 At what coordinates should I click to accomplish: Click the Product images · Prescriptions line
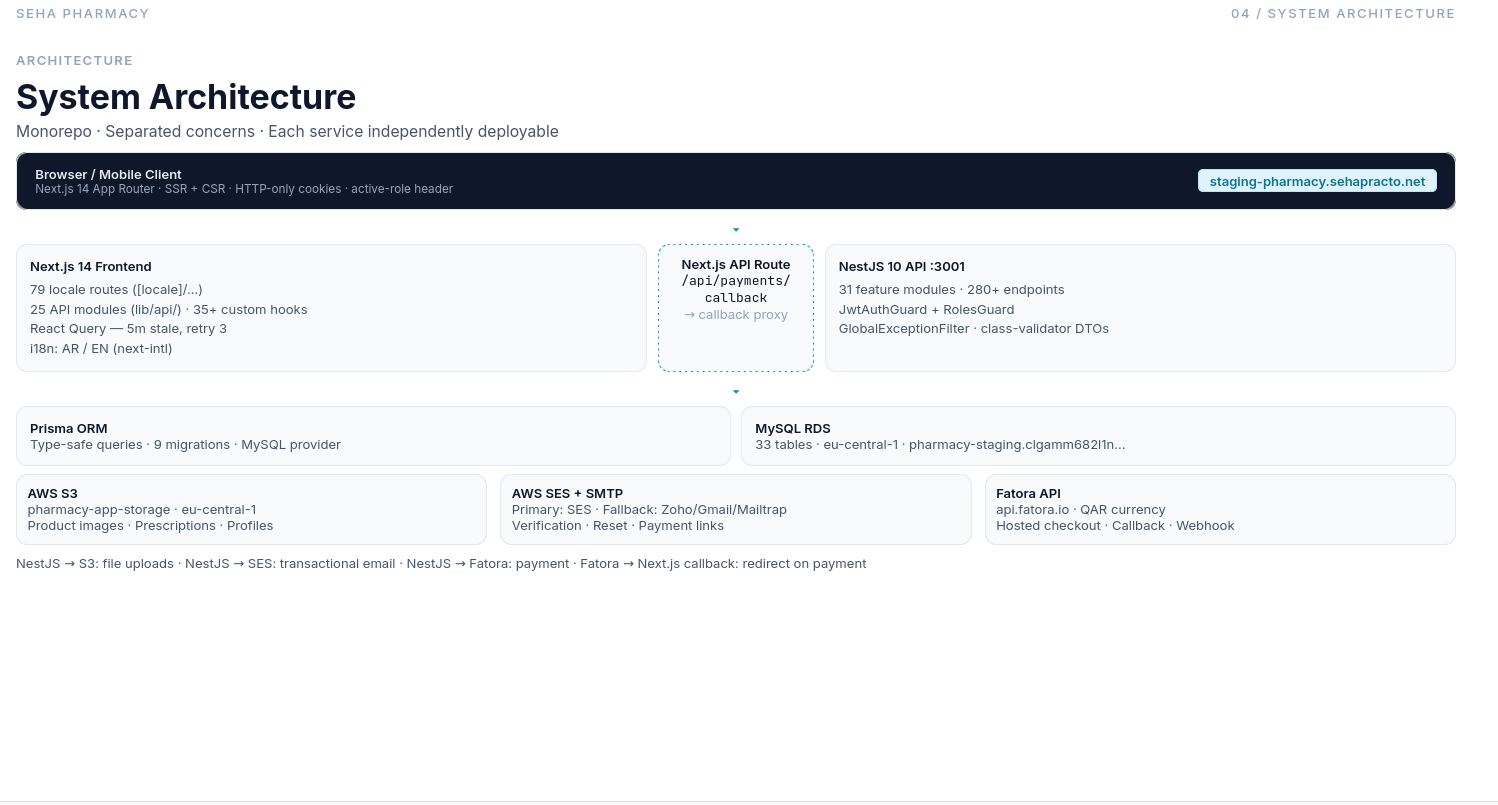[x=150, y=526]
